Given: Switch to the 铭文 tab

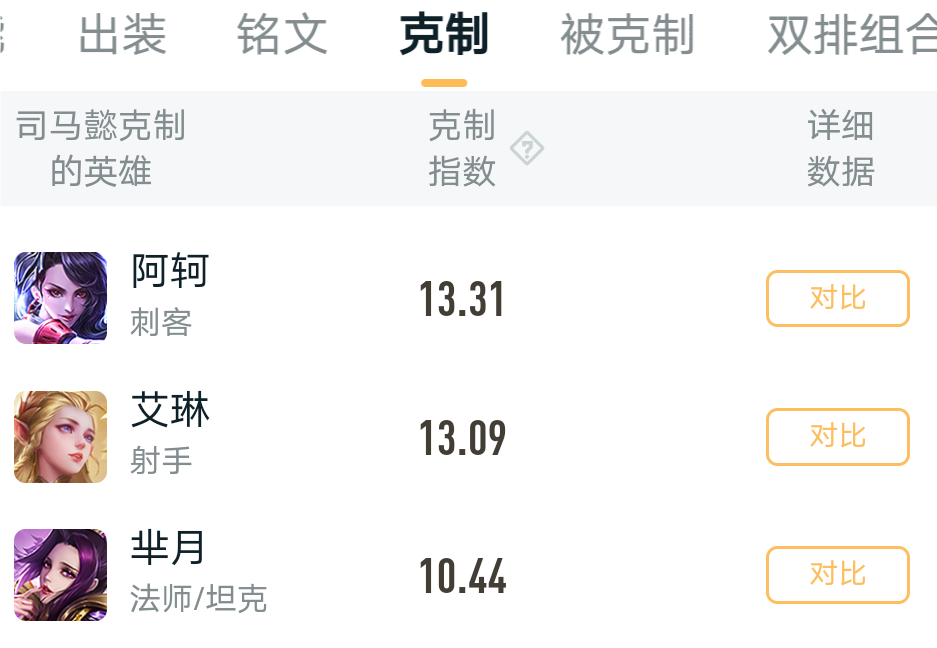Looking at the screenshot, I should point(282,36).
